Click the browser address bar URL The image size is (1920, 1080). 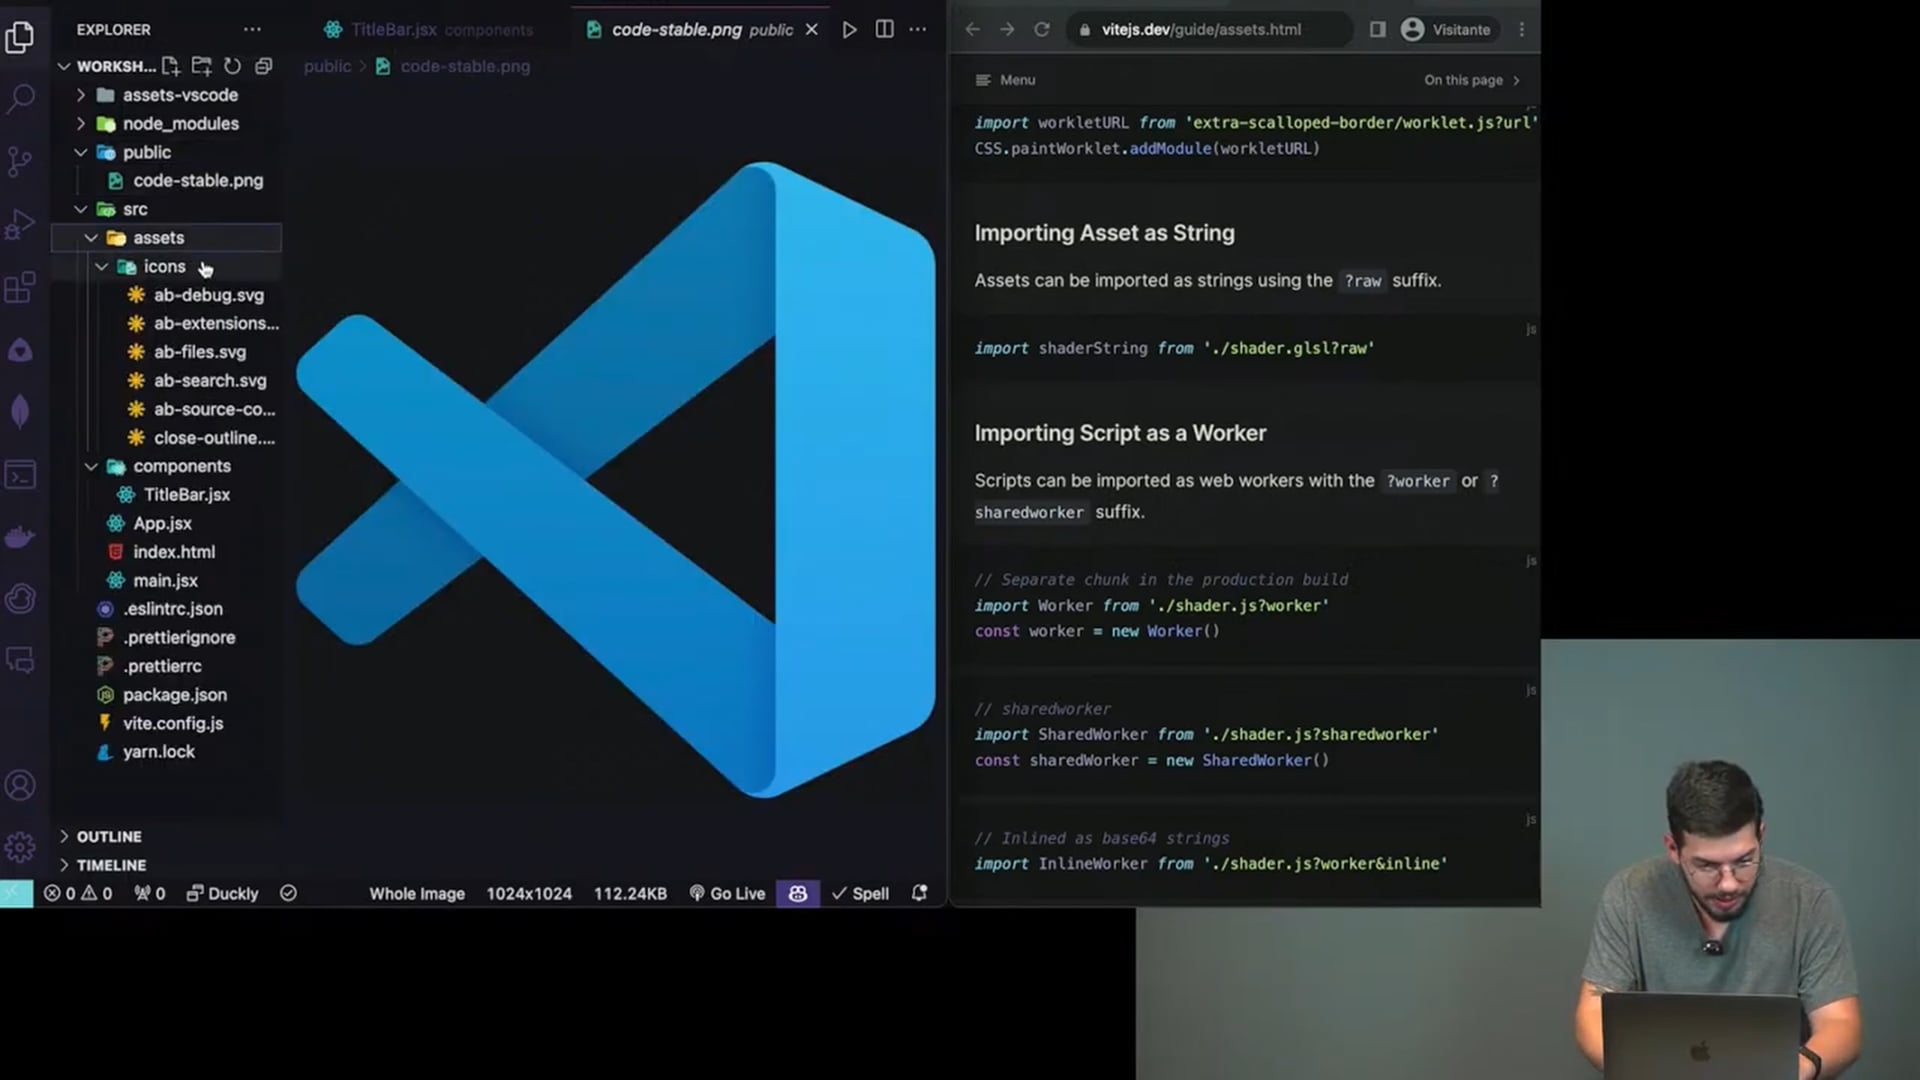(1201, 29)
